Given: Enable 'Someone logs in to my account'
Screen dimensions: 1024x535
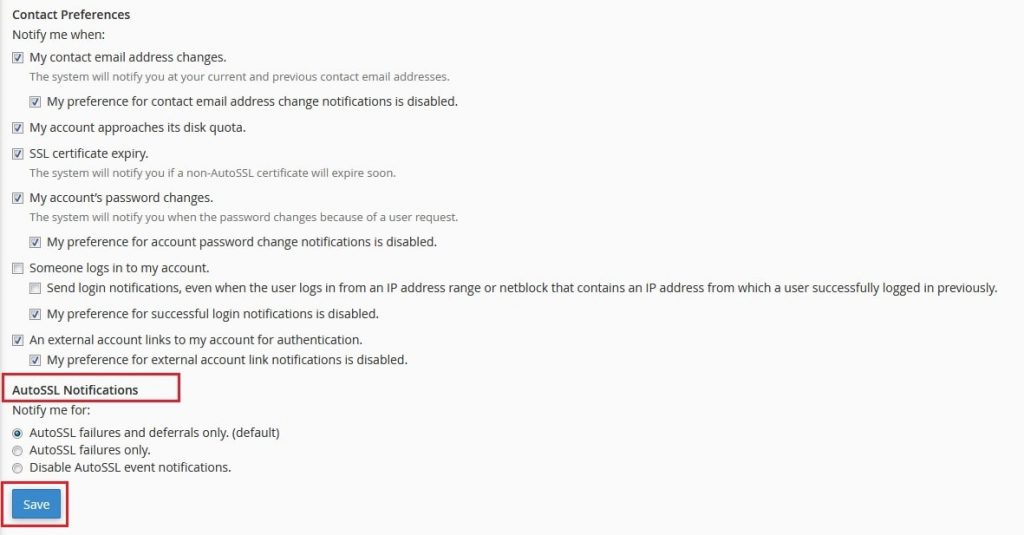Looking at the screenshot, I should (18, 268).
